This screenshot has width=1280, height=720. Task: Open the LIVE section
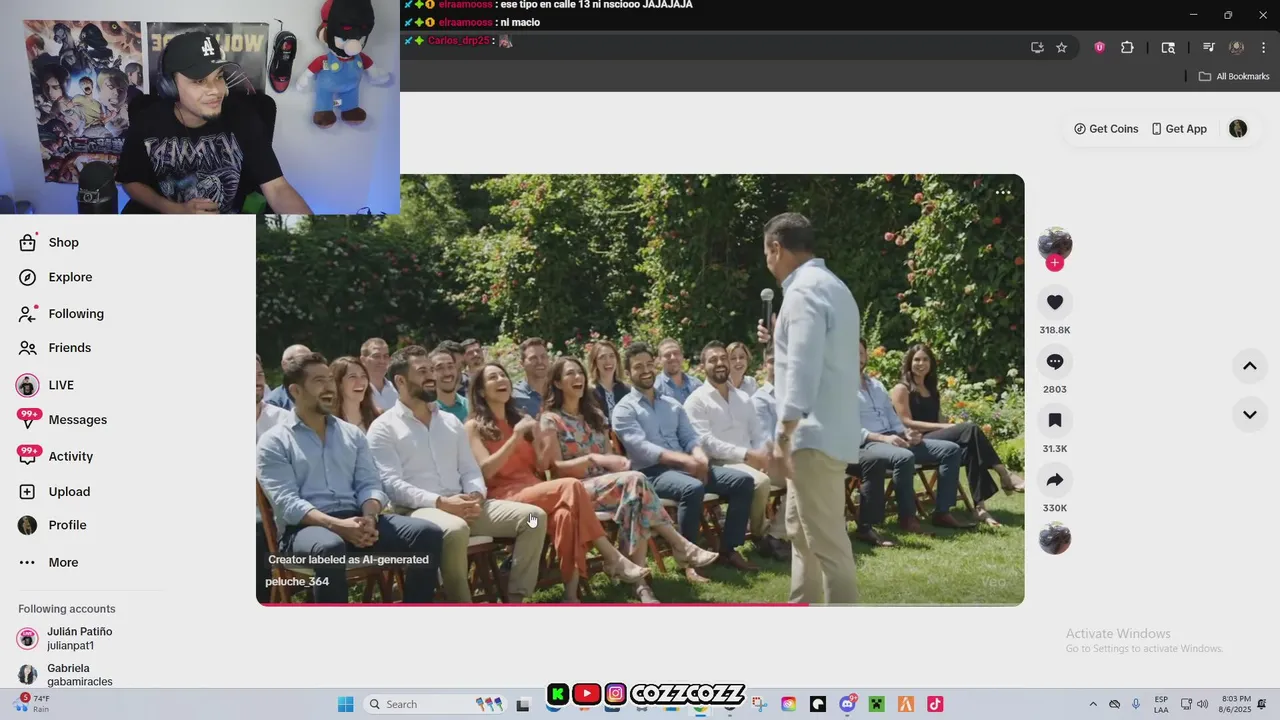click(x=46, y=385)
